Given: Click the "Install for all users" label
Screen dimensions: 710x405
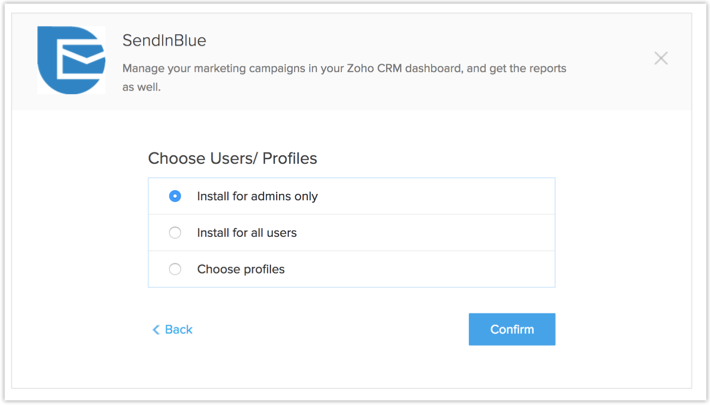Looking at the screenshot, I should point(246,233).
